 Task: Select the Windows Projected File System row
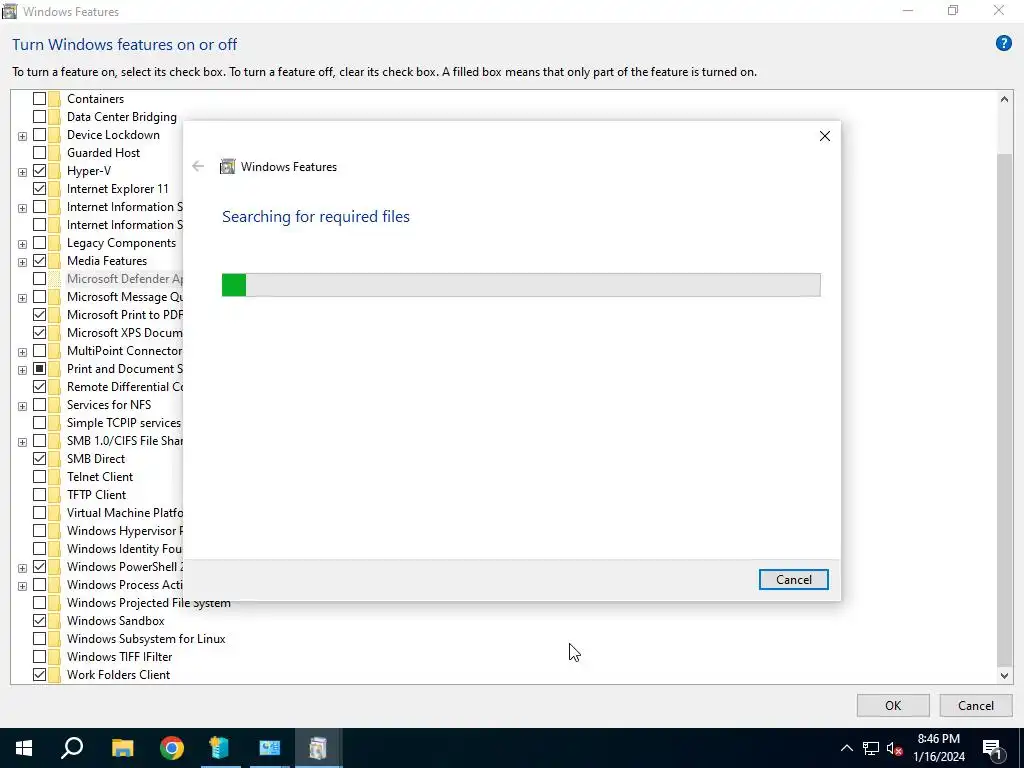pyautogui.click(x=148, y=603)
